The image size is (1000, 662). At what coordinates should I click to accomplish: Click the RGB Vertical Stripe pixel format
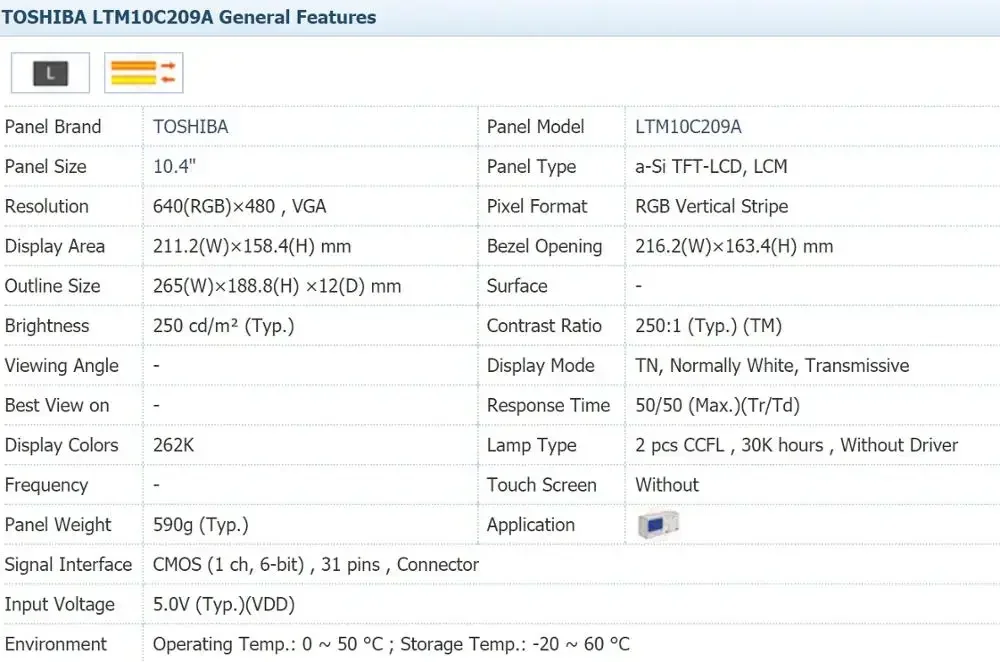click(711, 207)
